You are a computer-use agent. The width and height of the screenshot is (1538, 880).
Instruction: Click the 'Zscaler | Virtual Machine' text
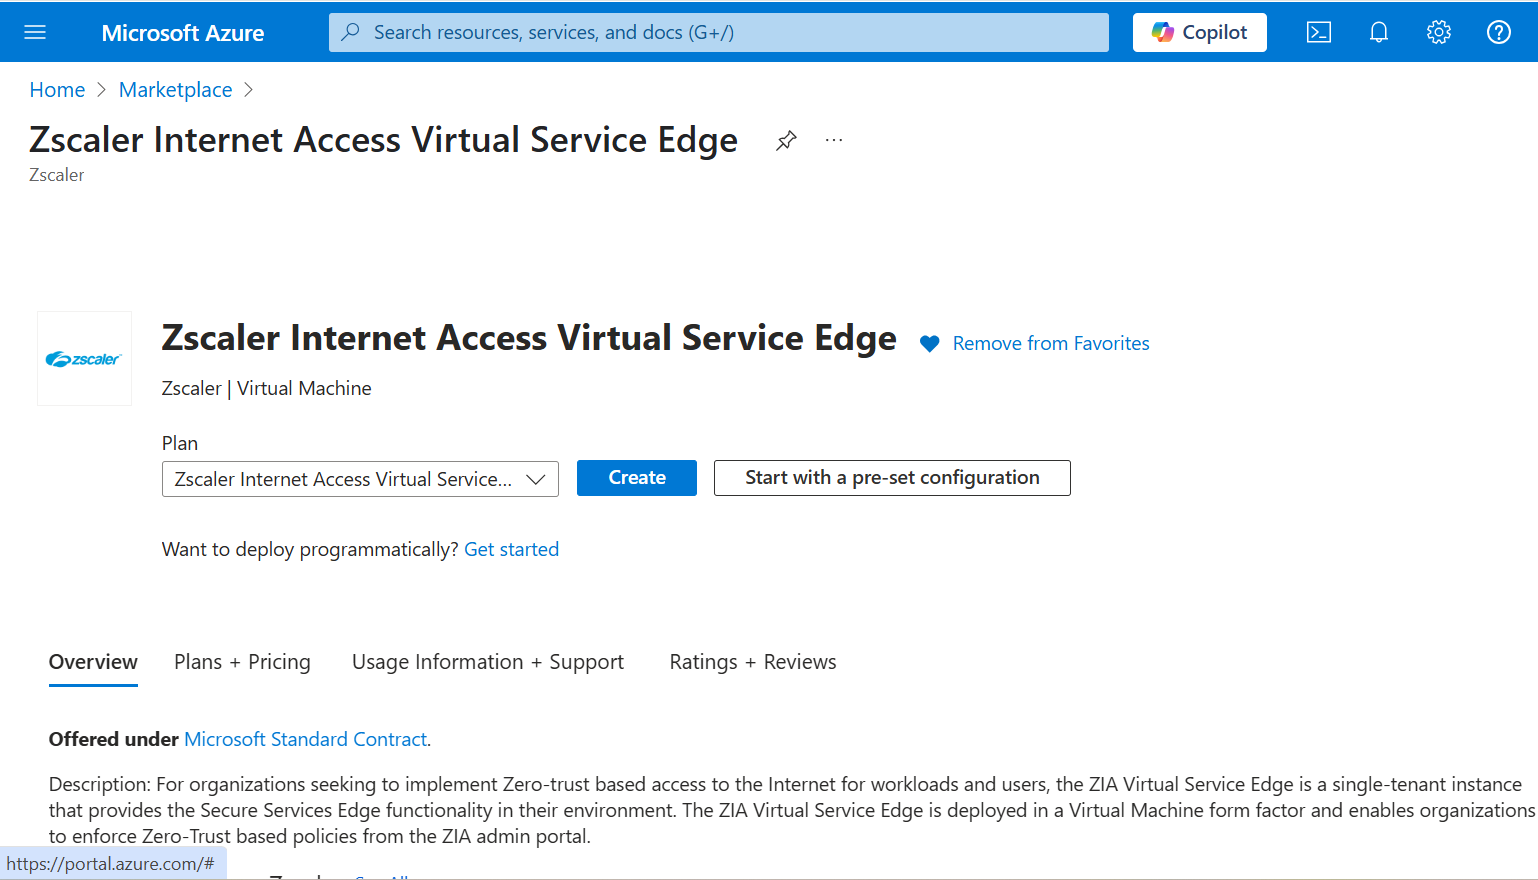coord(267,388)
